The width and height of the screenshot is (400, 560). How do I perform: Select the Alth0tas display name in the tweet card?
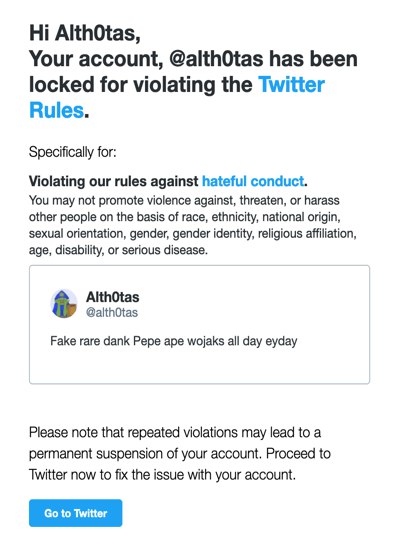(x=112, y=297)
